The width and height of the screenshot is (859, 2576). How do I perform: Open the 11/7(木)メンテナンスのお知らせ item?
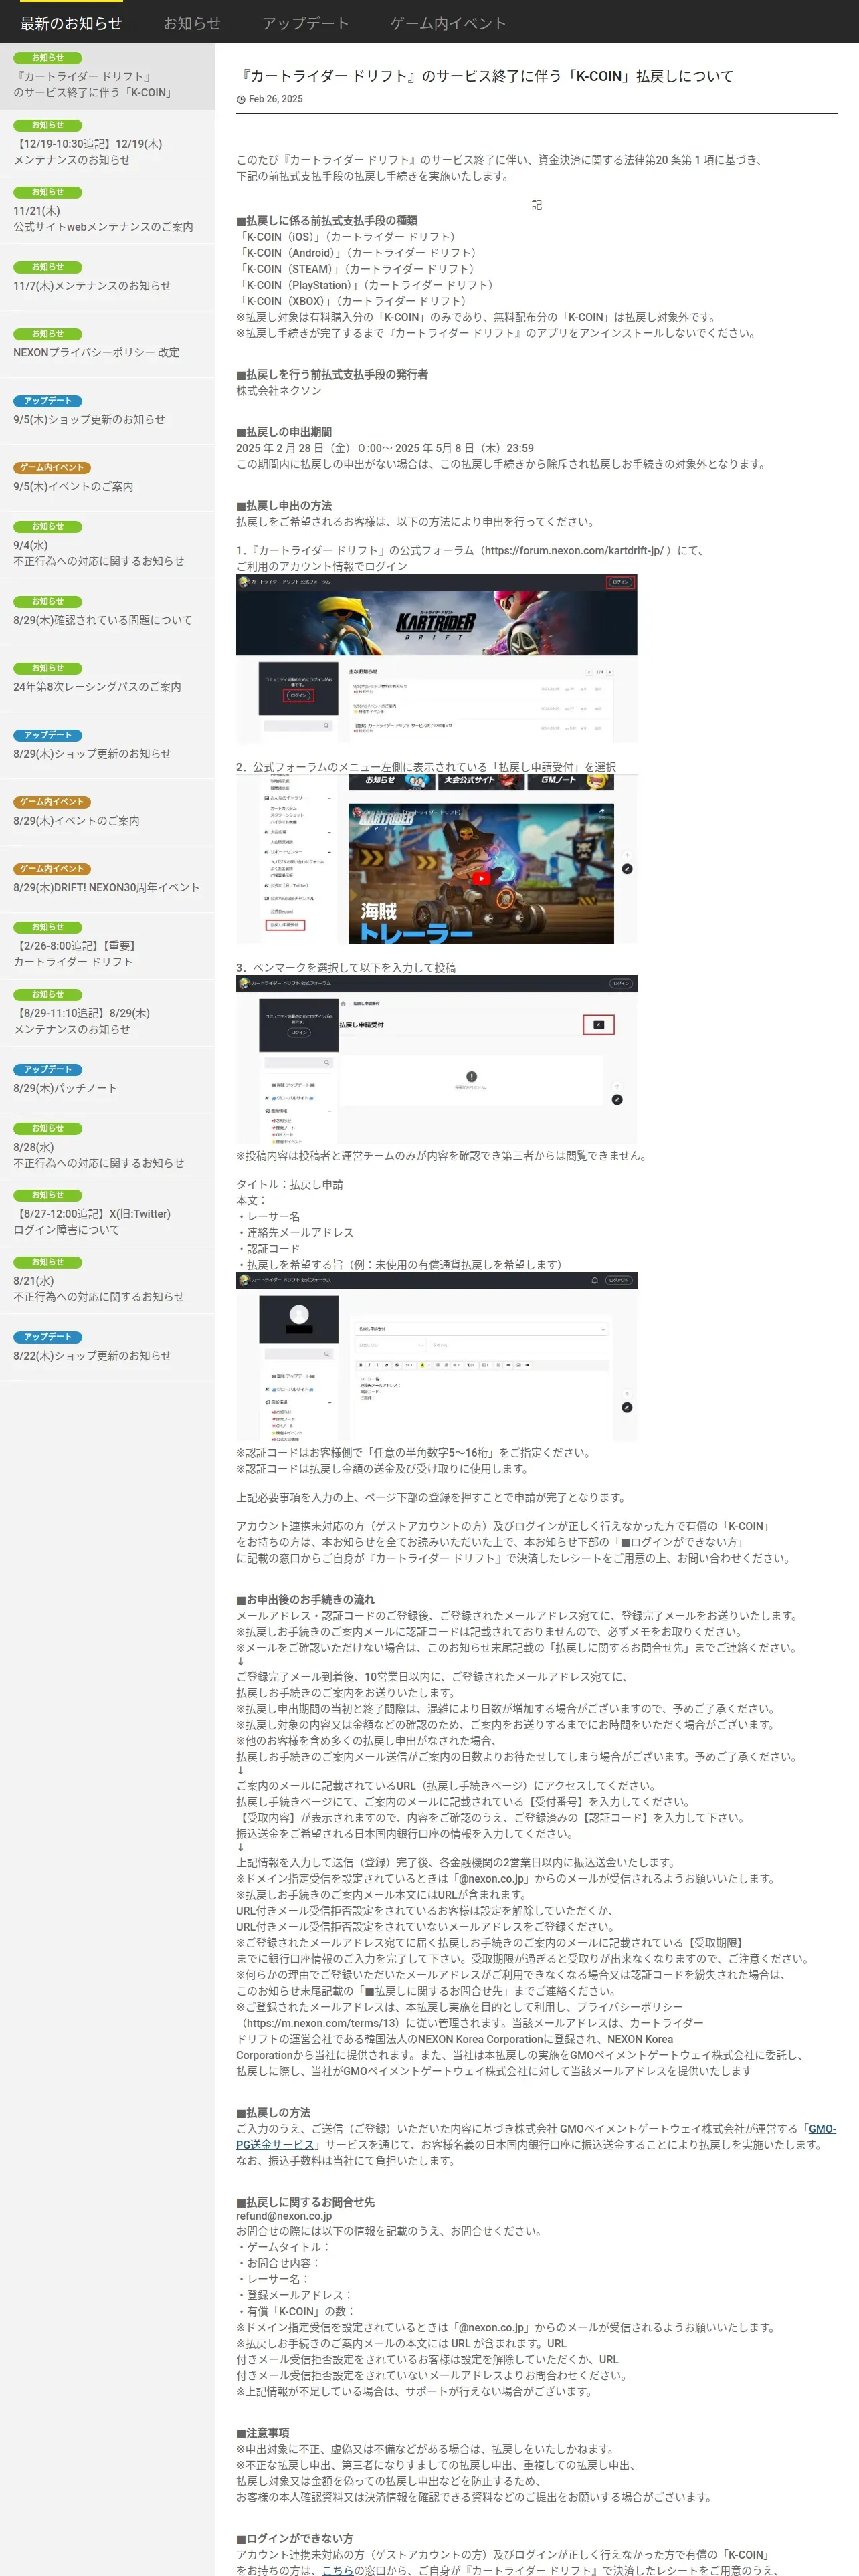click(107, 277)
